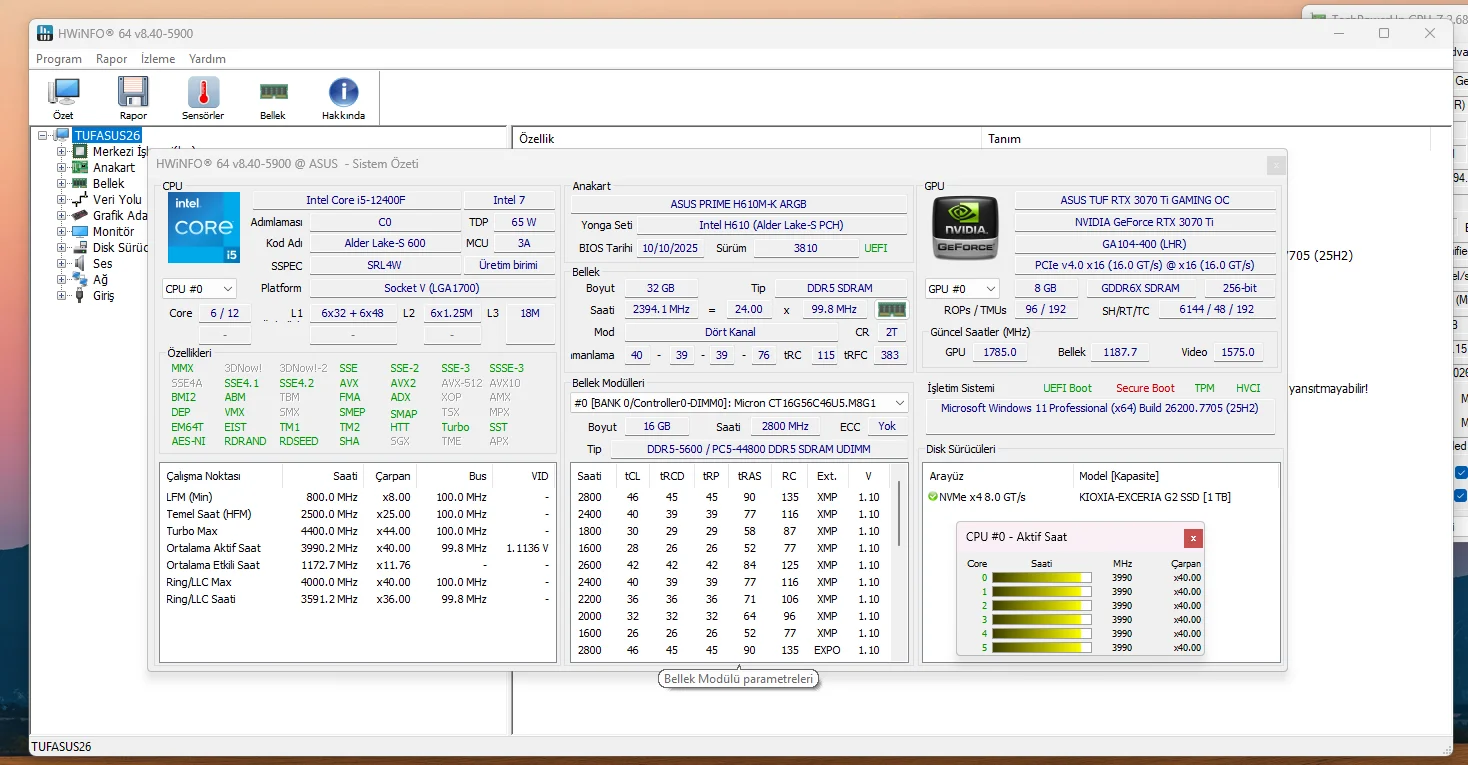Click the Üretim birimi button
The height and width of the screenshot is (765, 1468).
[x=509, y=265]
